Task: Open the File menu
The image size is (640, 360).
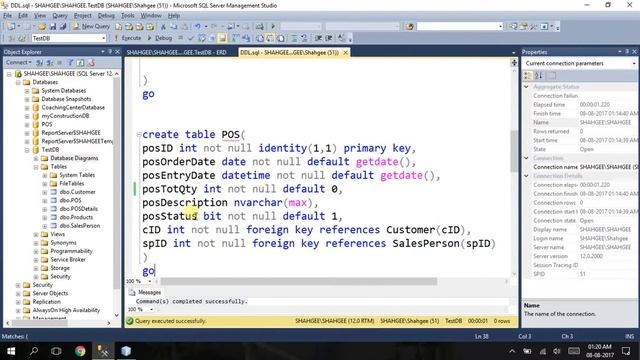Action: 7,16
